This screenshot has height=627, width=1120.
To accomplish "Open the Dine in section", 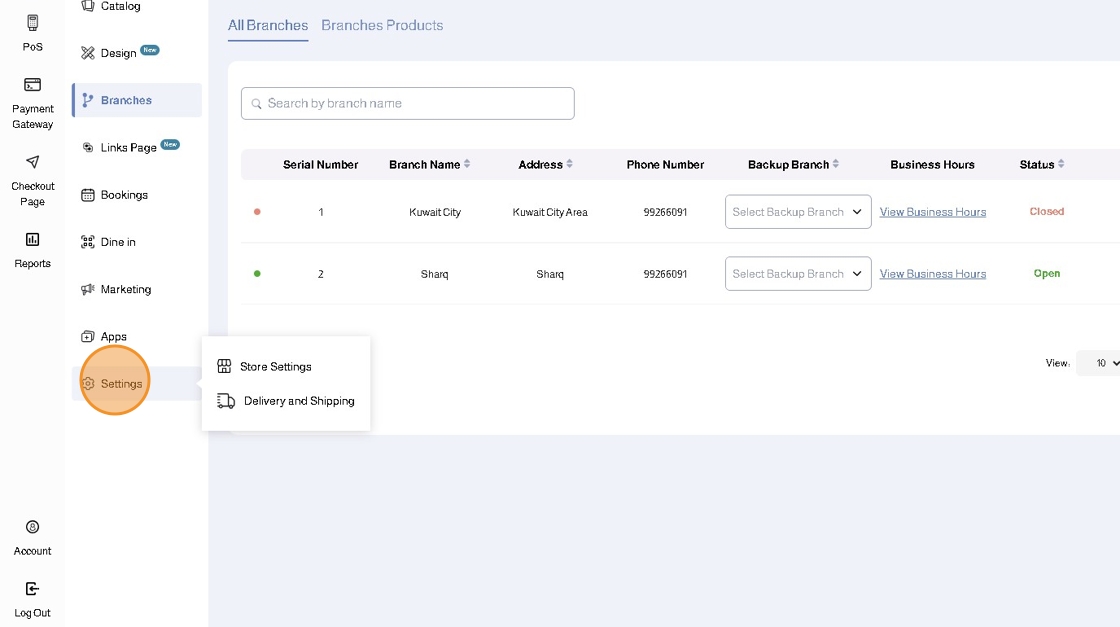I will 118,242.
